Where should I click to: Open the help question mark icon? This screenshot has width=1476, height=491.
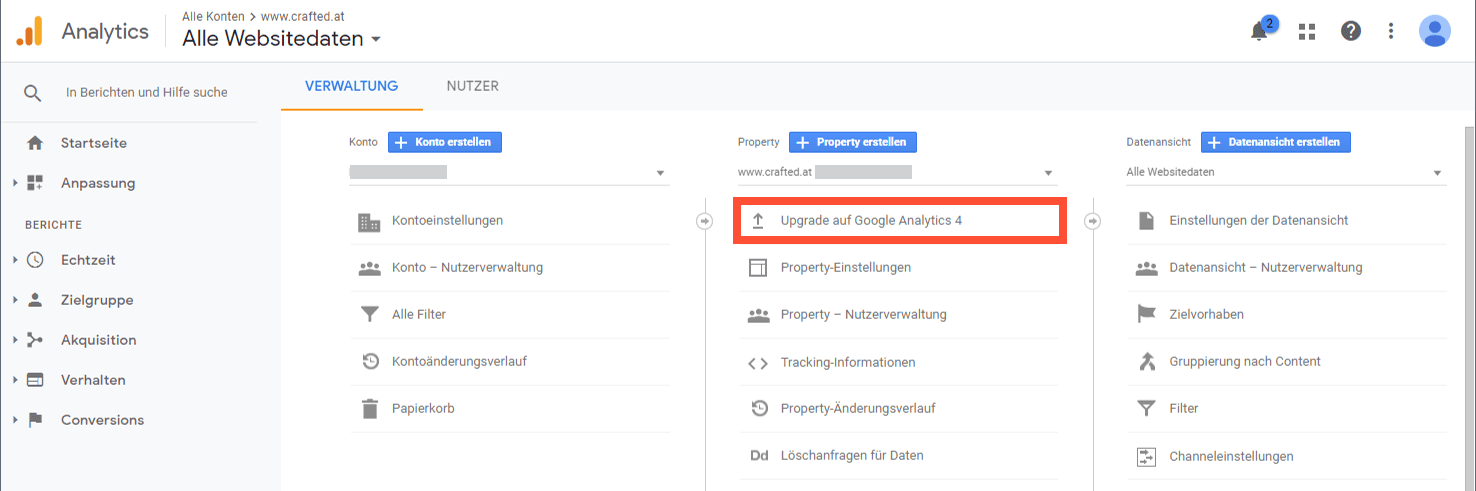point(1351,31)
